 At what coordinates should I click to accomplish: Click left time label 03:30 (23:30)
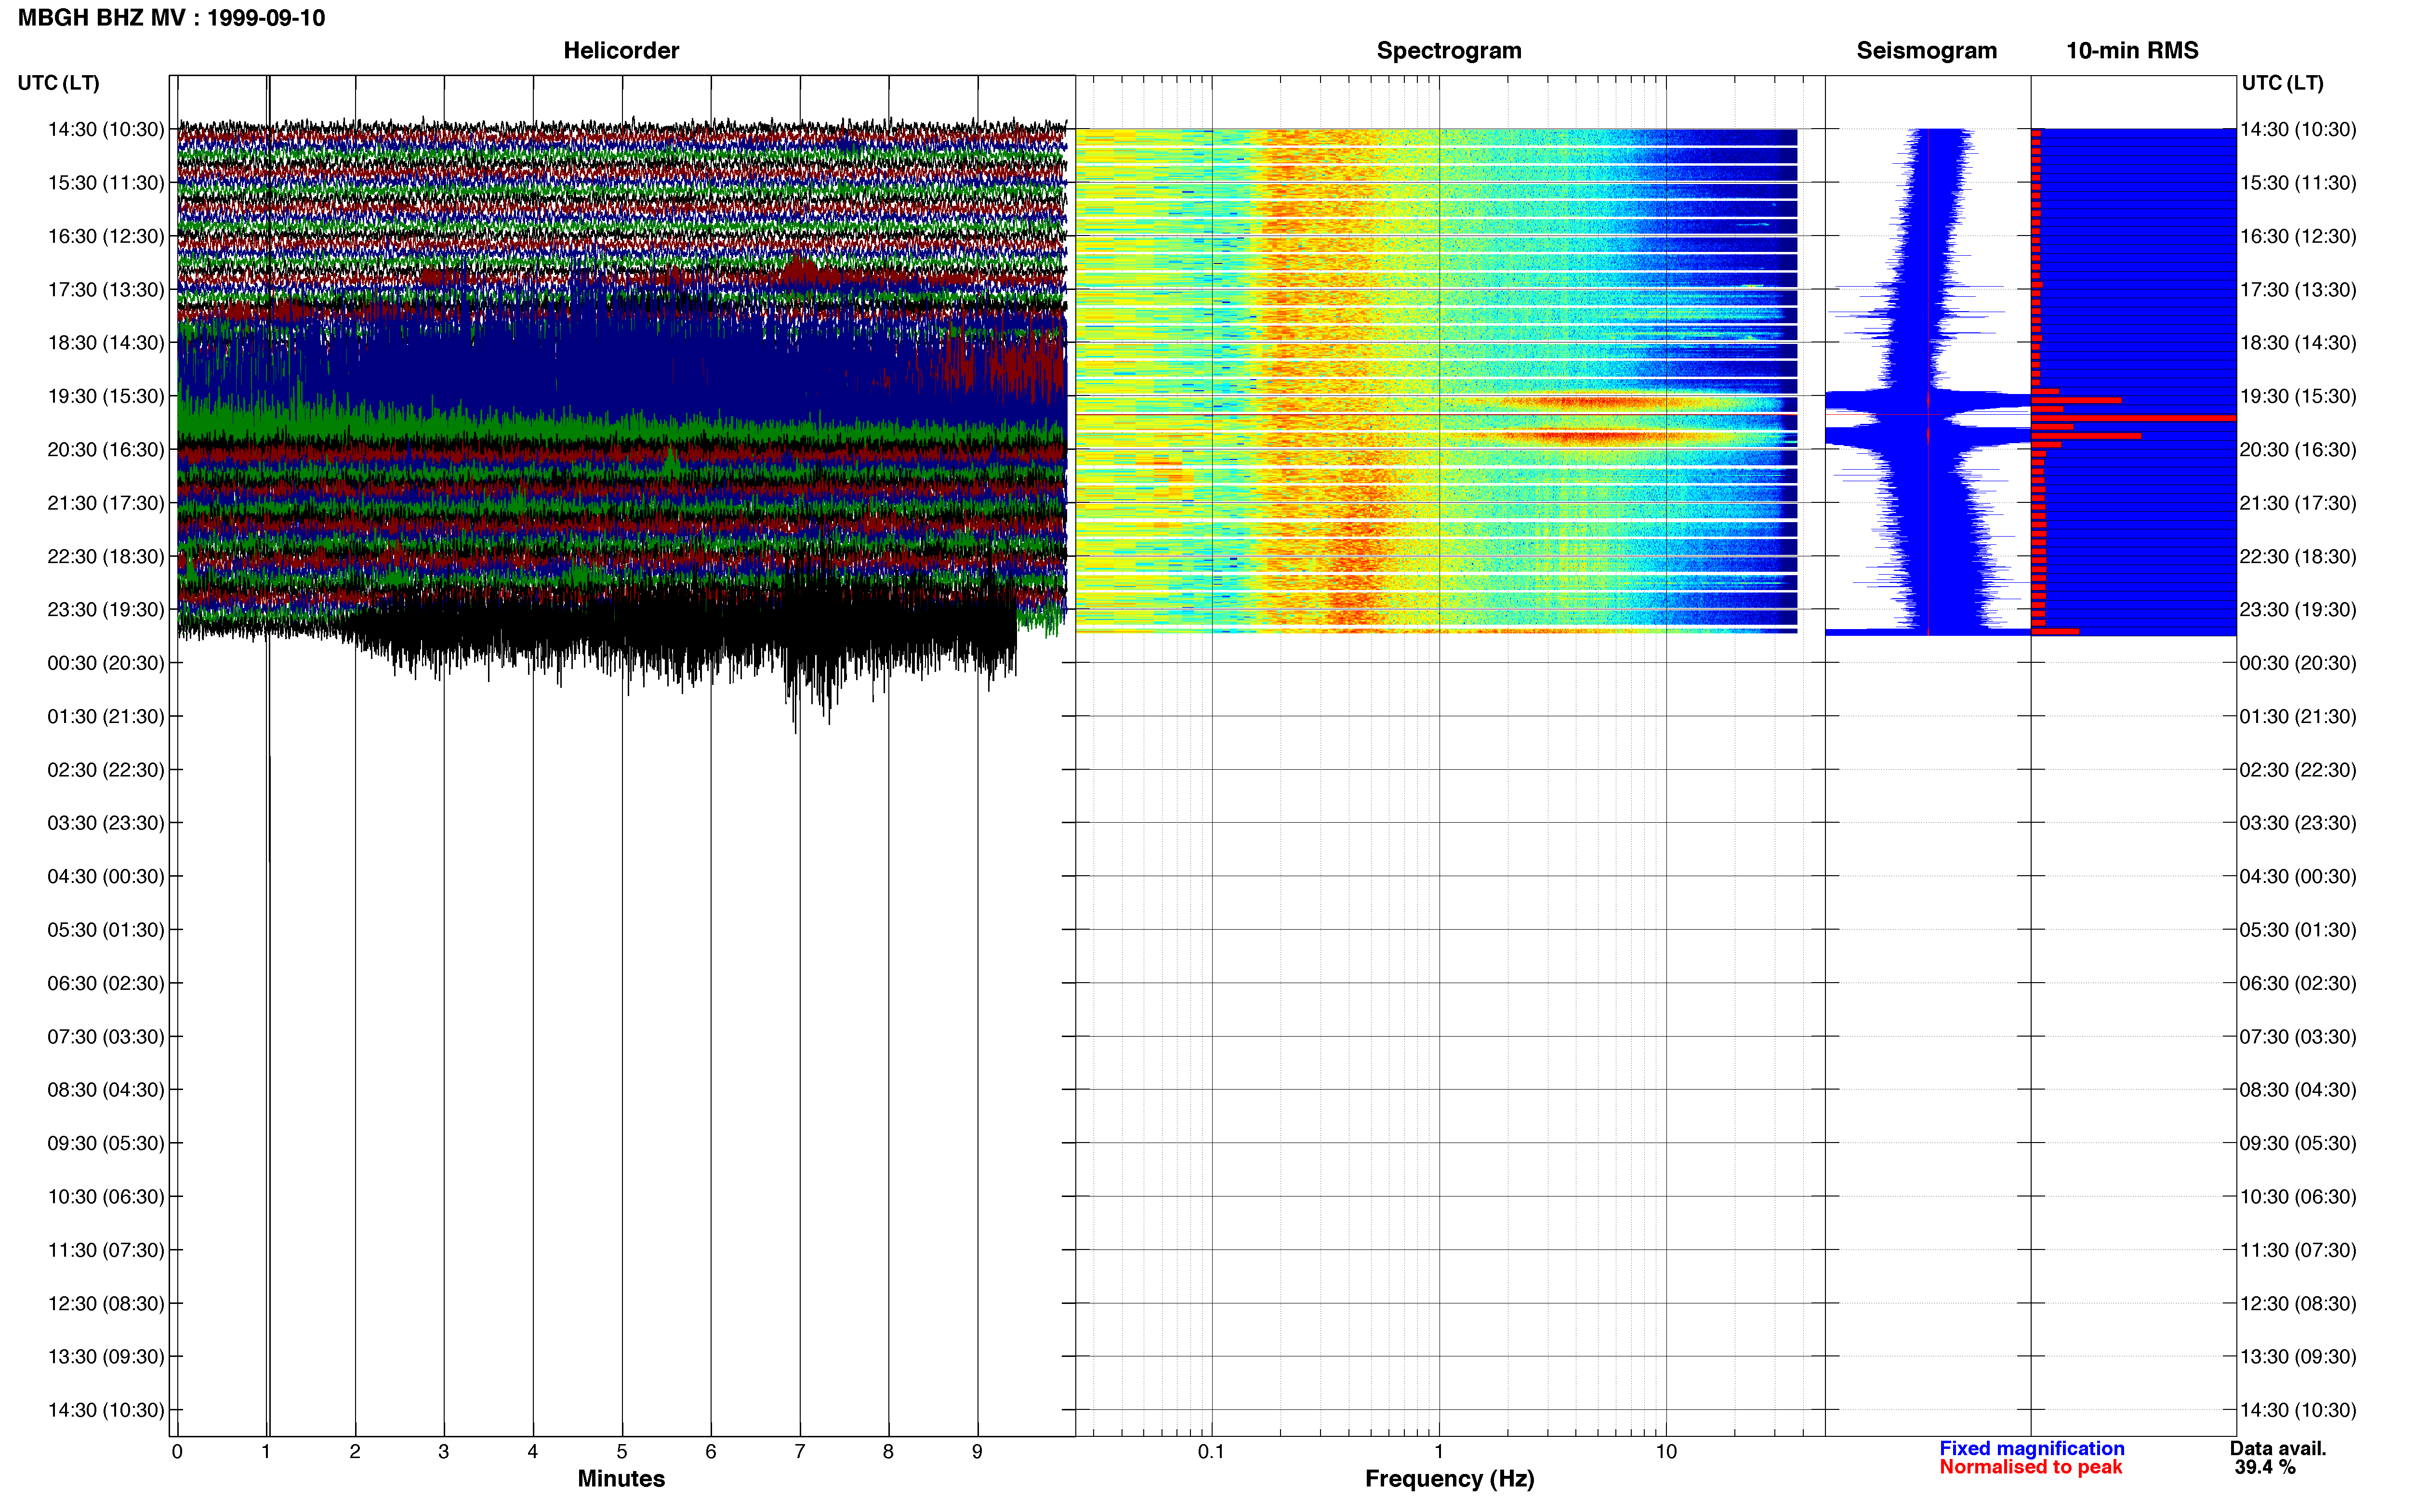click(x=106, y=822)
